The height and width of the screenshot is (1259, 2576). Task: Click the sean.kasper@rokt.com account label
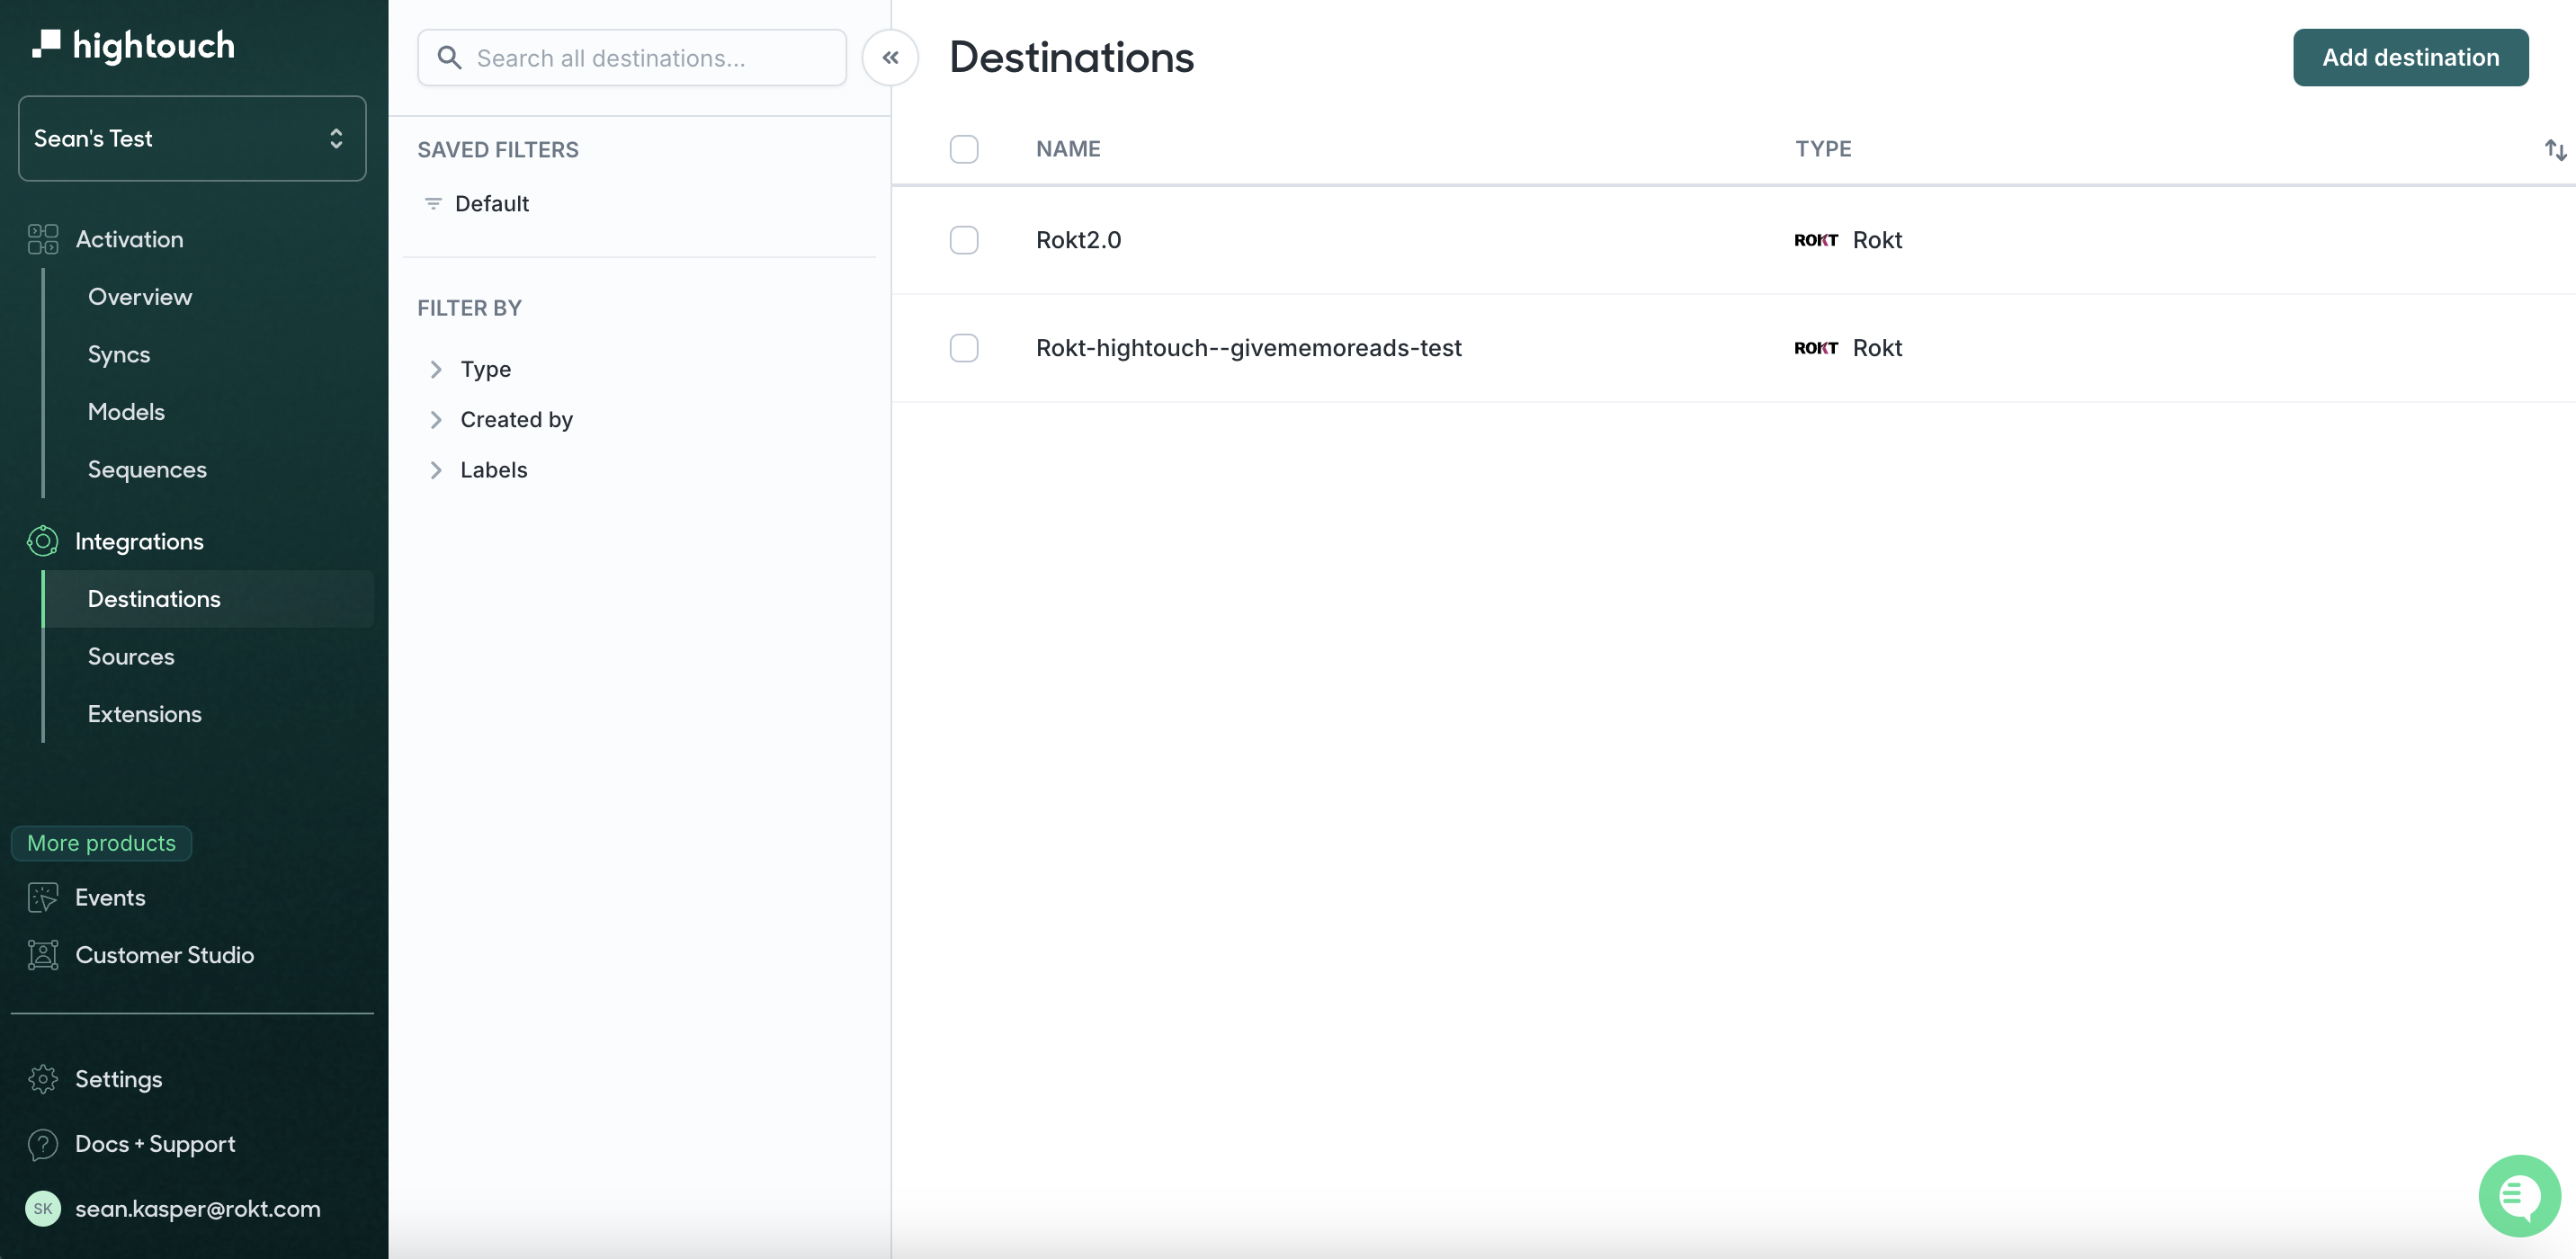(198, 1209)
